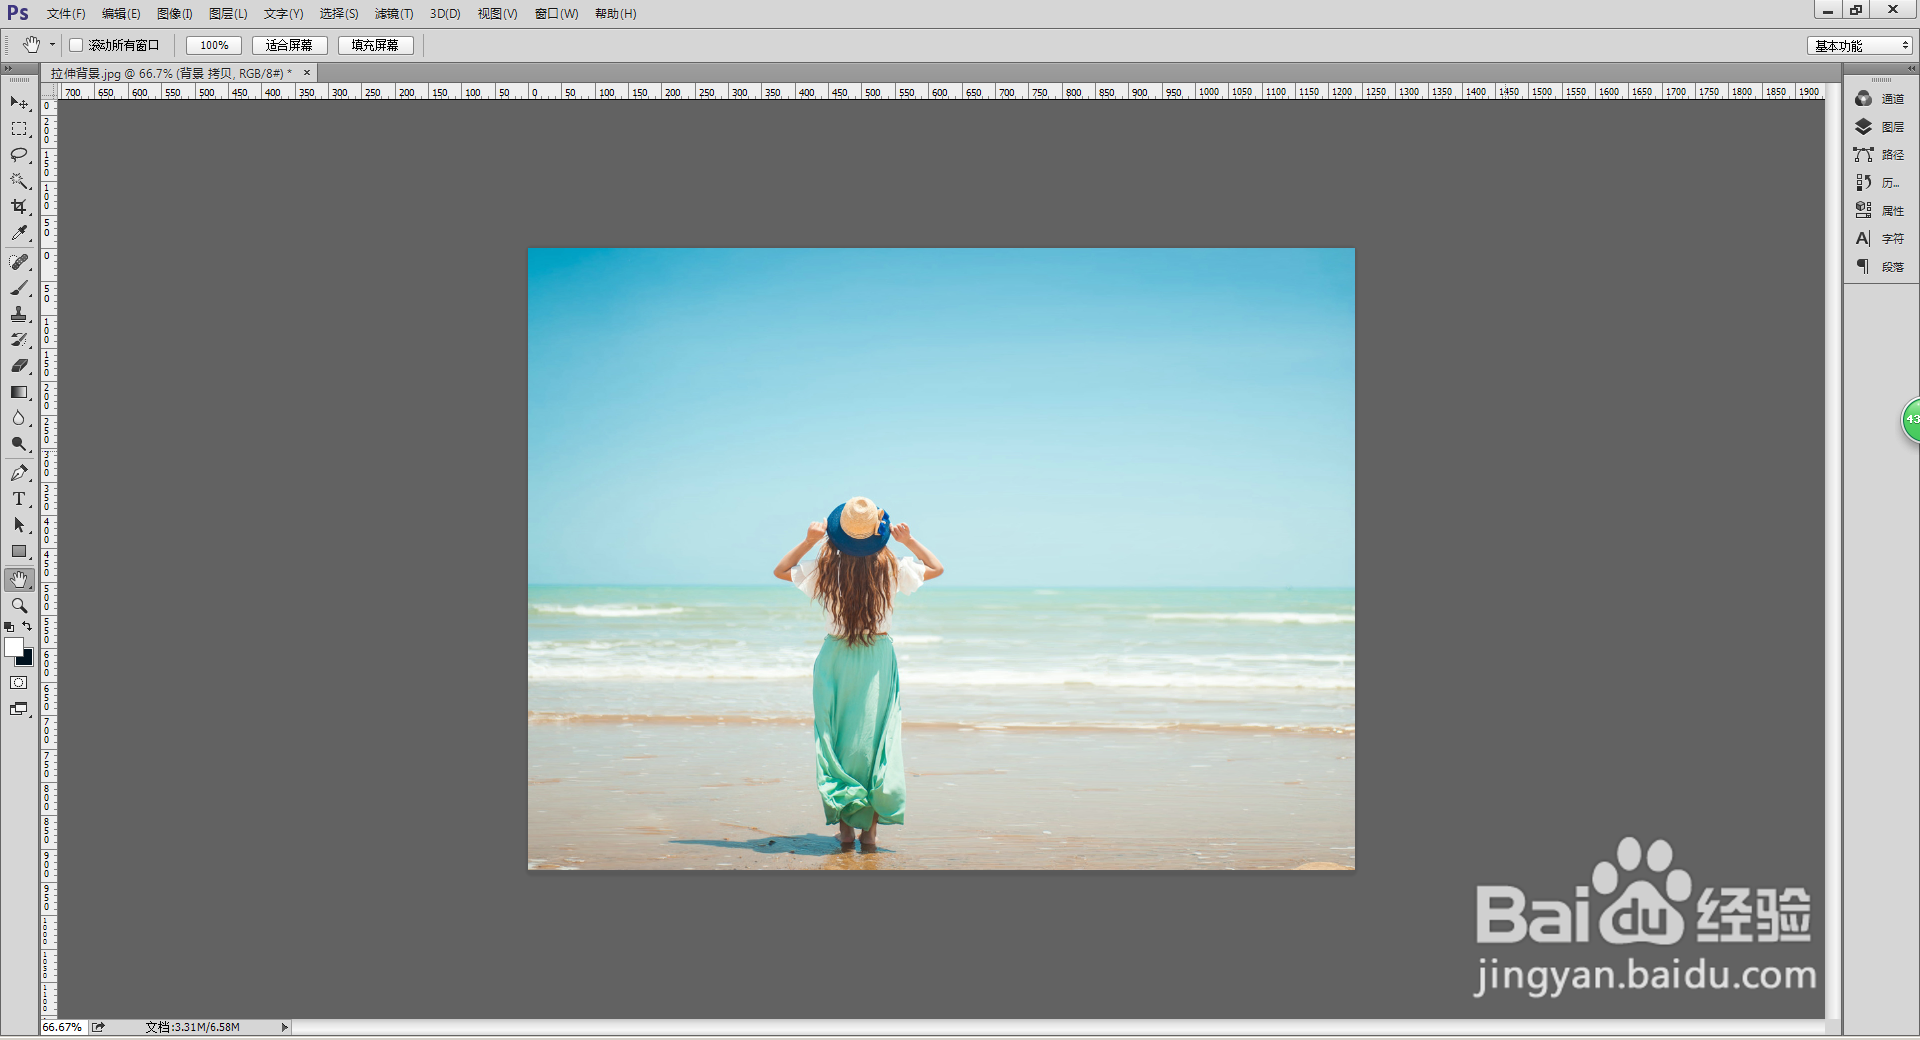The height and width of the screenshot is (1040, 1920).
Task: Click the beach photo on the canvas
Action: point(941,559)
